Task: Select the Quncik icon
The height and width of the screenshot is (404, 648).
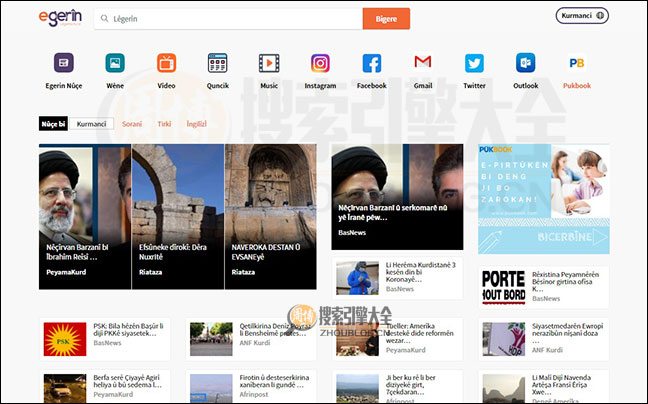Action: (217, 64)
